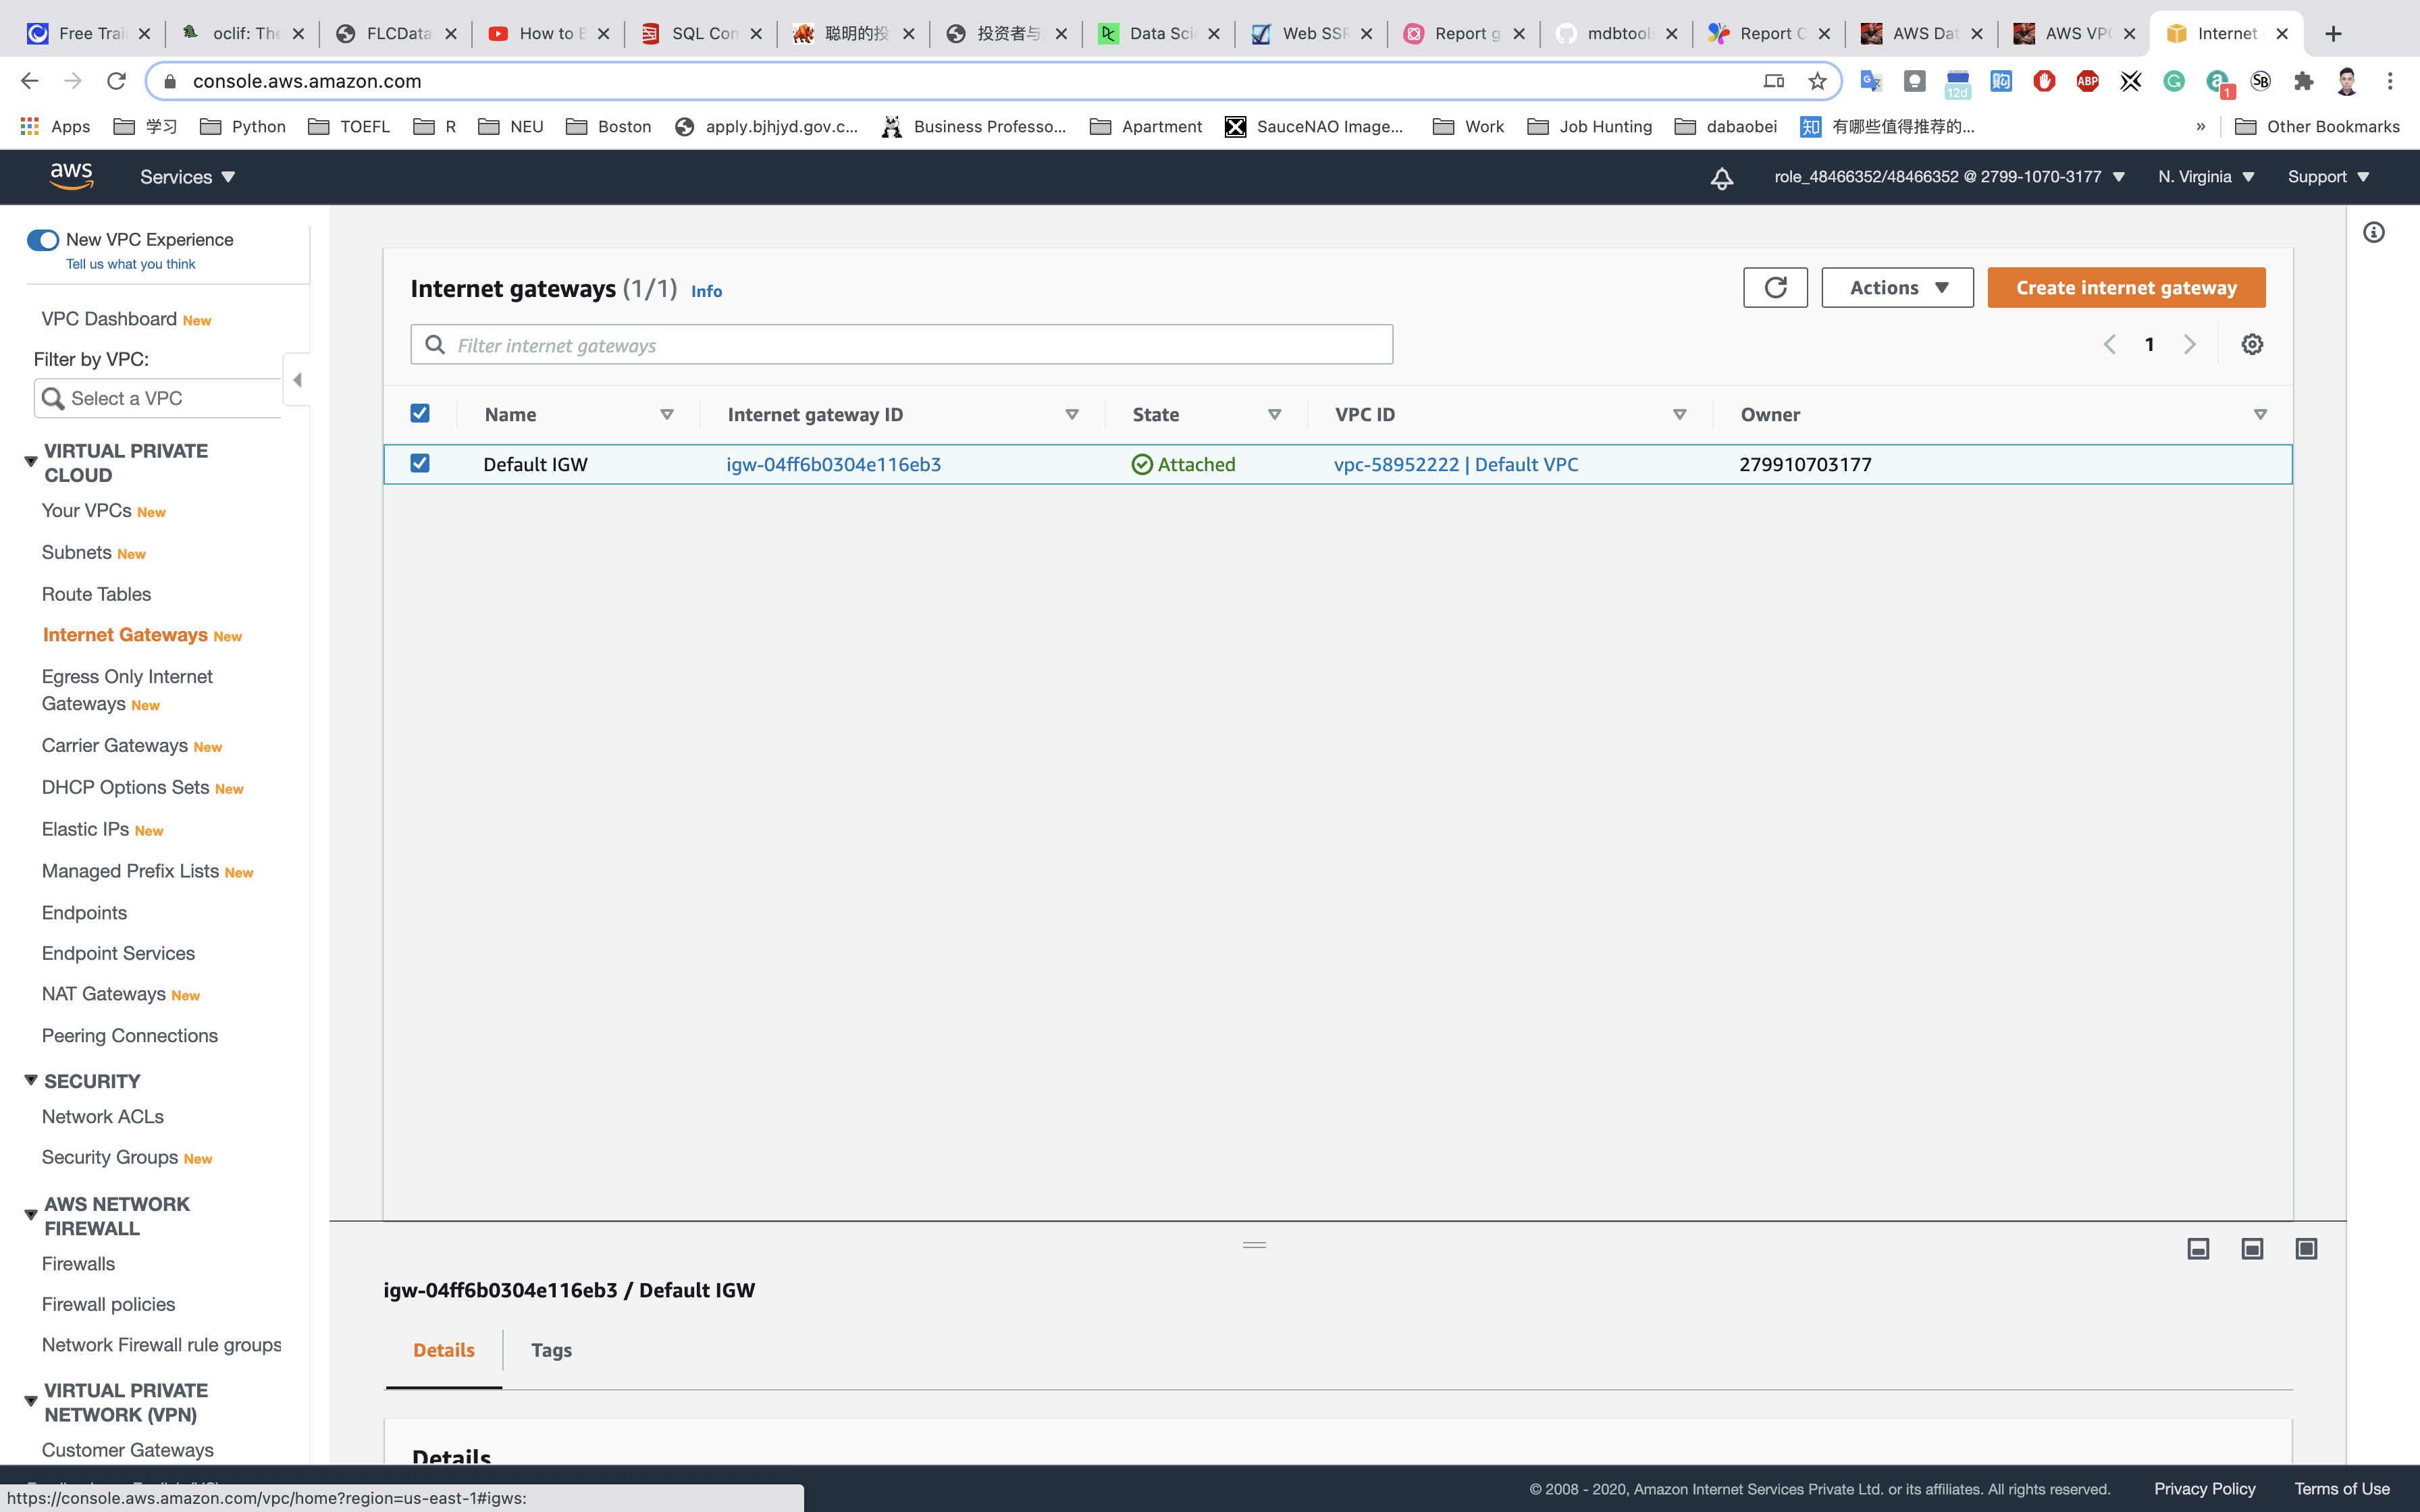Open the igw-04ff6b0304e116eb3 link
The image size is (2420, 1512).
pos(833,464)
